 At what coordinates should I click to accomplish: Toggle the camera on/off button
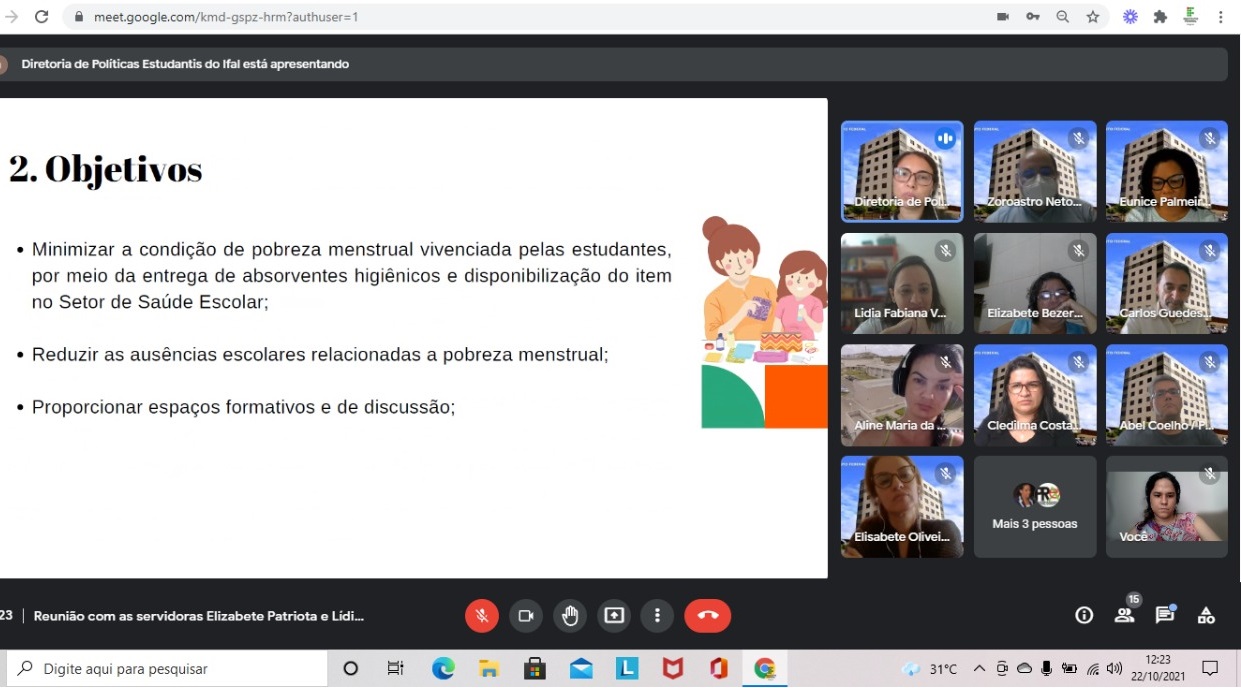[x=526, y=616]
